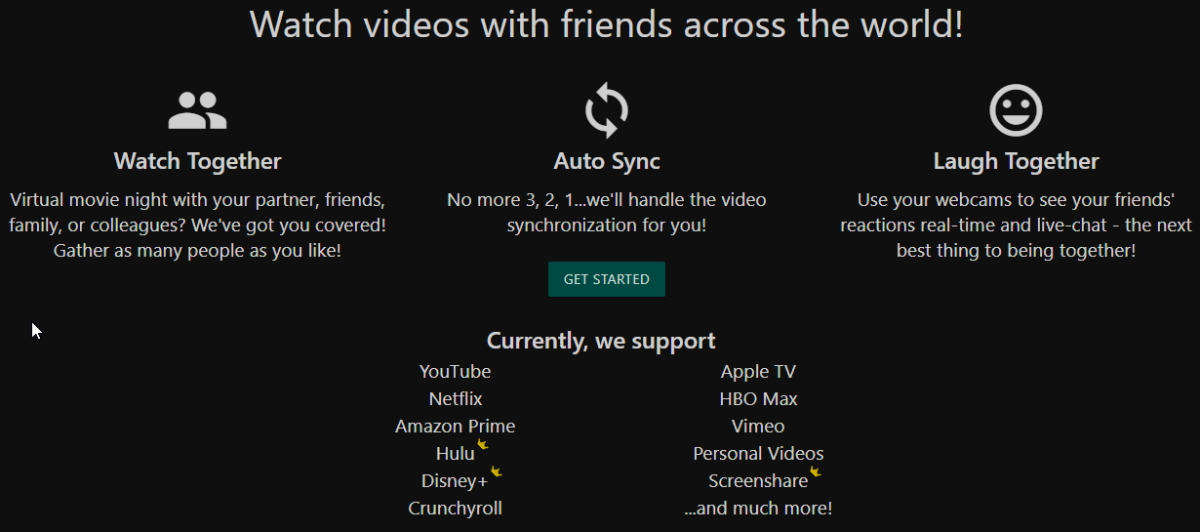Click the Vimeo entry
This screenshot has width=1200, height=532.
click(758, 426)
